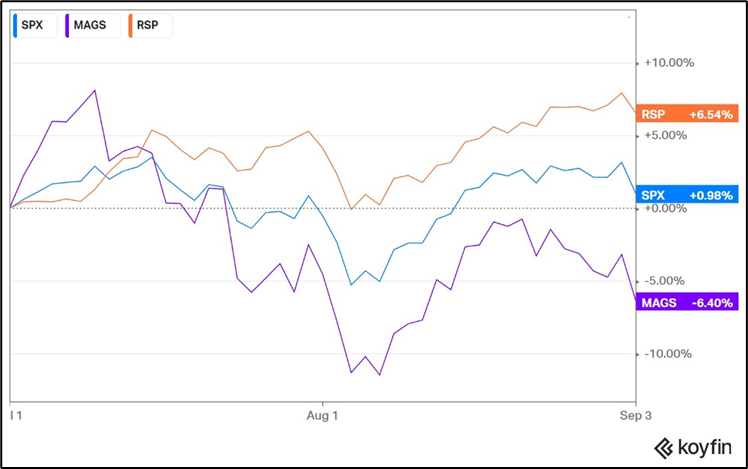Click the -10.00% y-axis label
This screenshot has width=748, height=469.
pyautogui.click(x=669, y=353)
